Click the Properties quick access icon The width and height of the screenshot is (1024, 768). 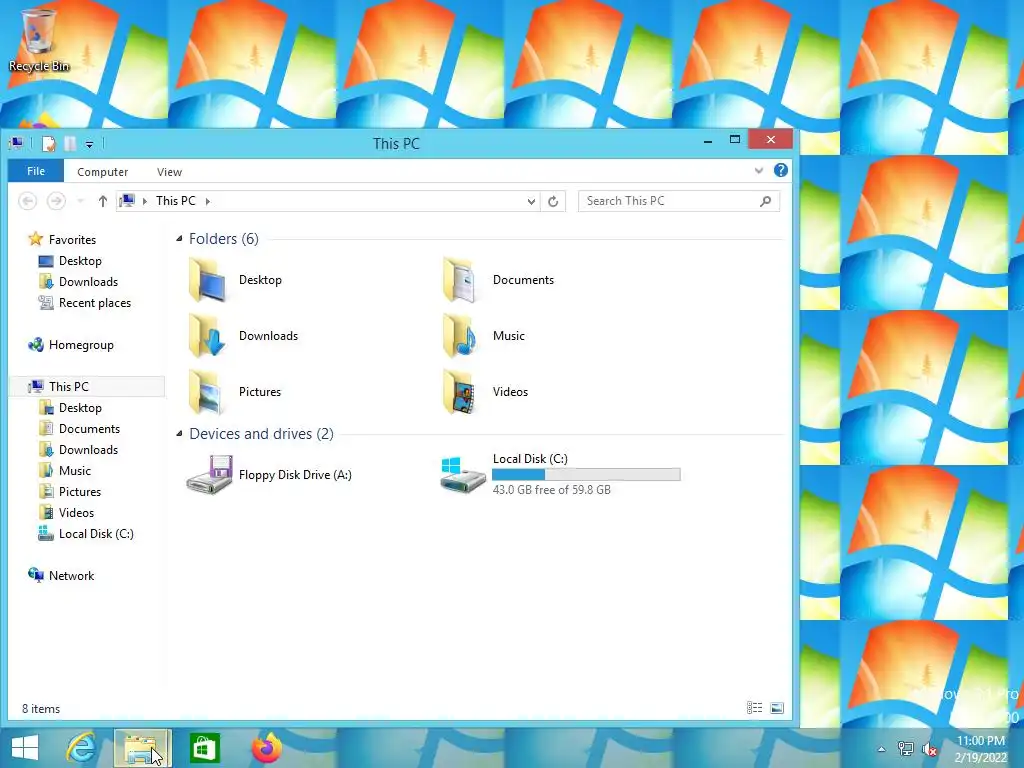[x=48, y=144]
